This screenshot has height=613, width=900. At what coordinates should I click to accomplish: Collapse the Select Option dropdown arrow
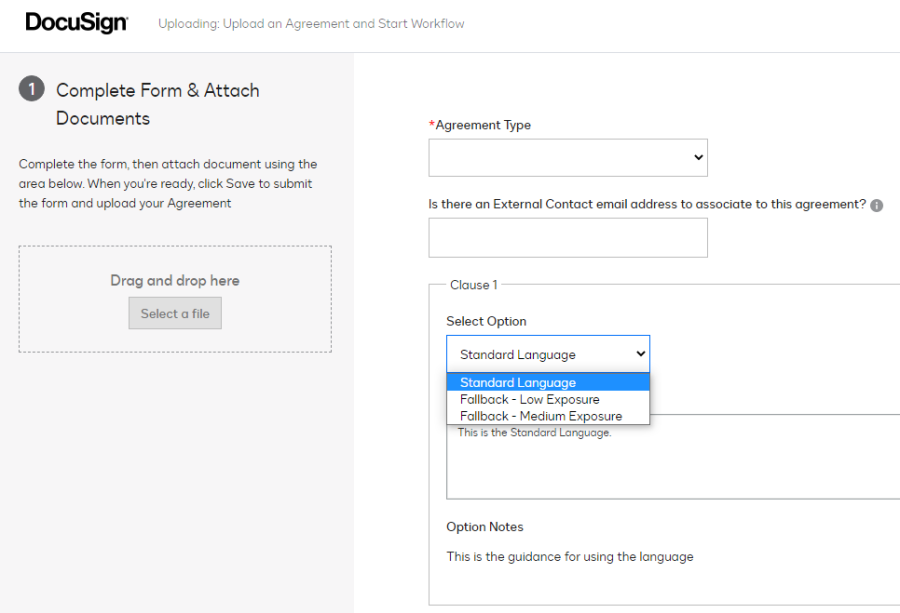641,354
